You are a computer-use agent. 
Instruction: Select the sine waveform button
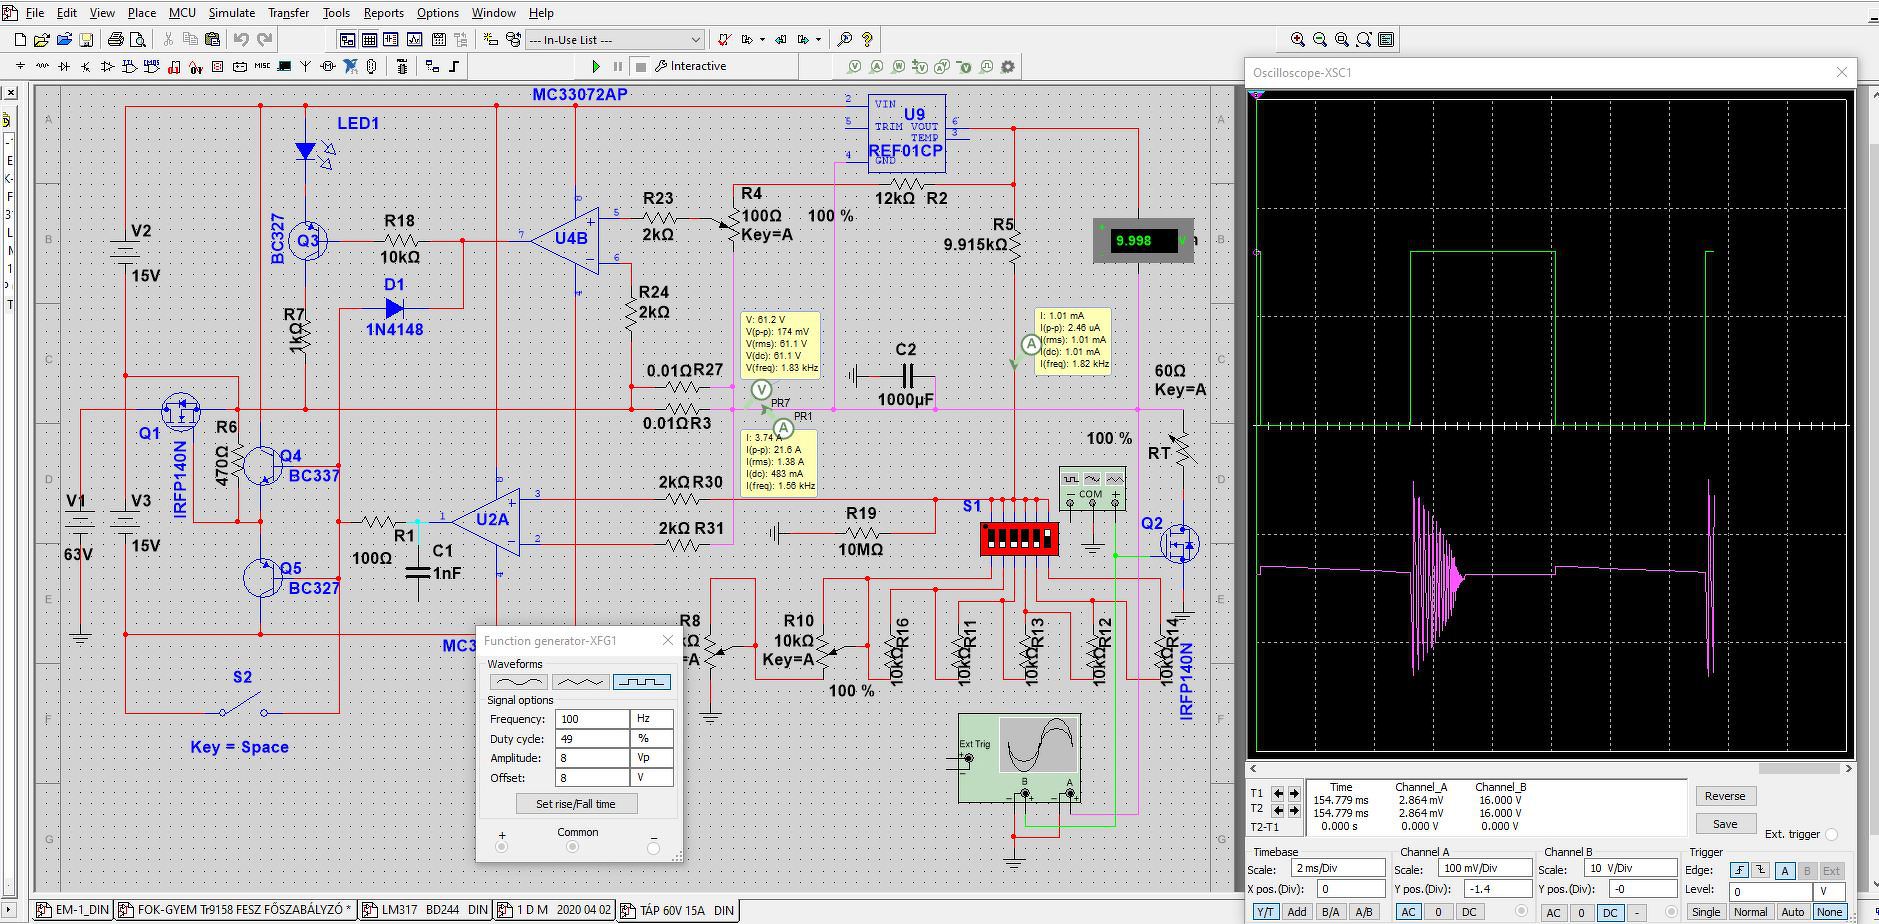pyautogui.click(x=517, y=682)
